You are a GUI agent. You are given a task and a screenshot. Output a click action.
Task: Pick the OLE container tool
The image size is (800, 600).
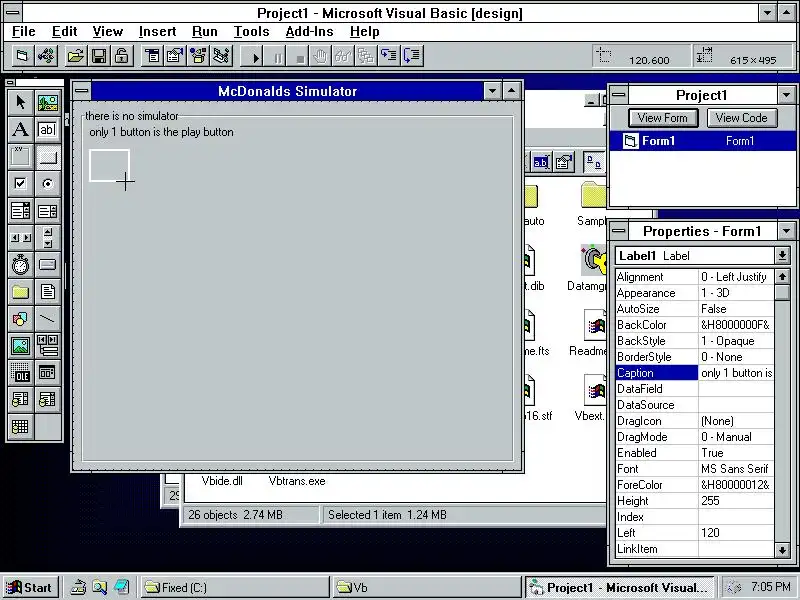(x=20, y=373)
